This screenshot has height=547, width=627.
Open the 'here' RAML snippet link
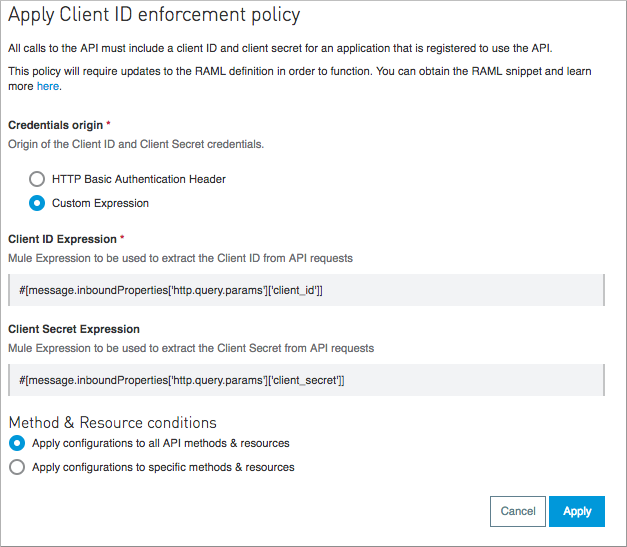(48, 87)
